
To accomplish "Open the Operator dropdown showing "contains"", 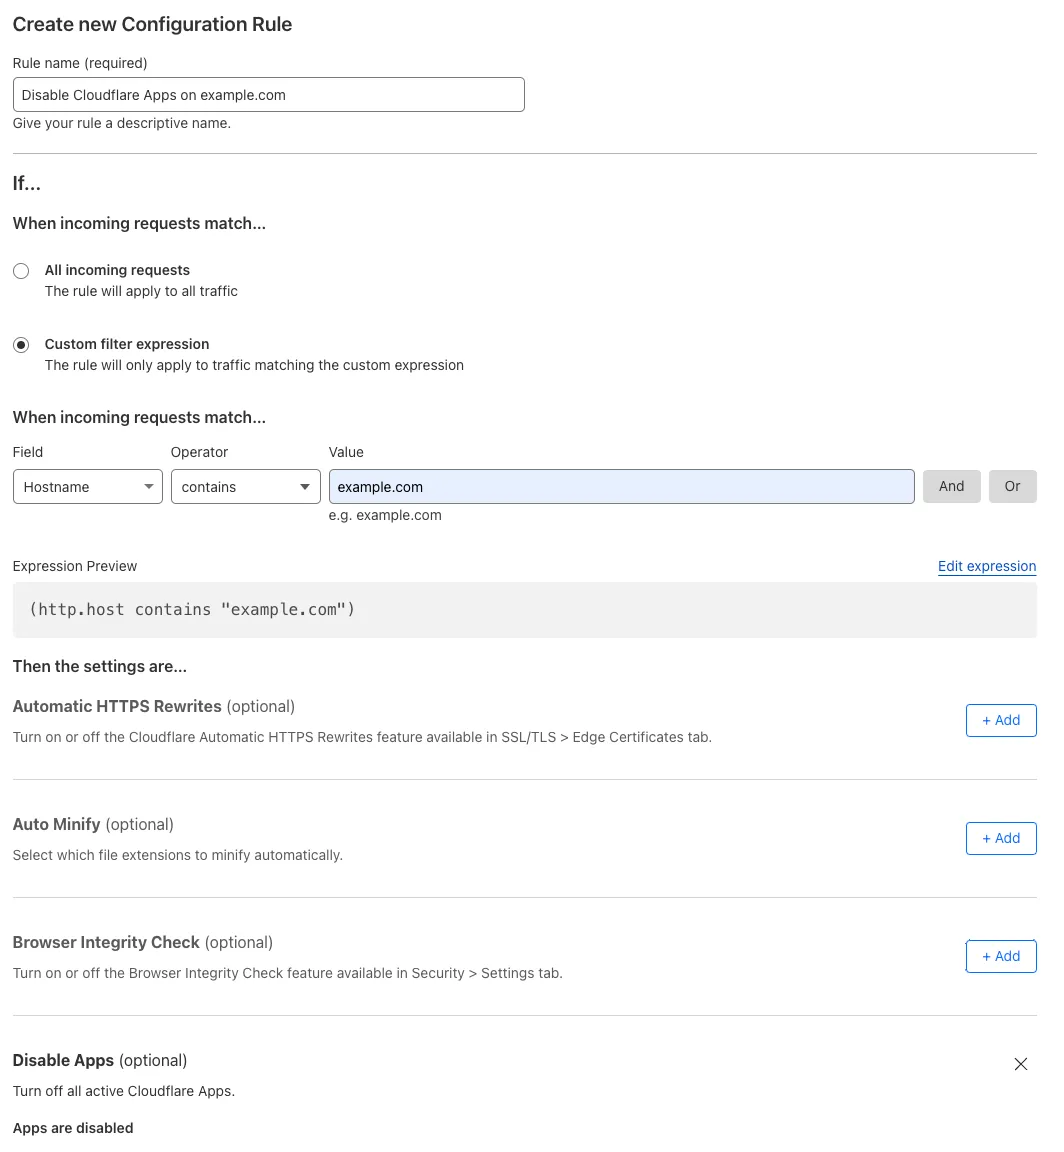I will coord(245,487).
